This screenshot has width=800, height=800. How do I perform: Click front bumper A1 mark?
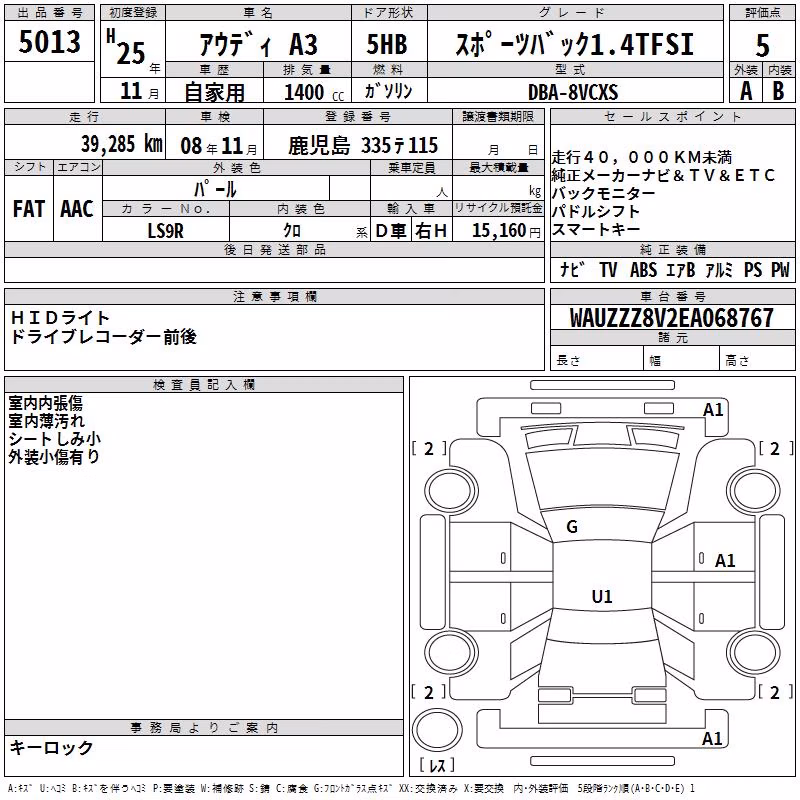coord(713,409)
